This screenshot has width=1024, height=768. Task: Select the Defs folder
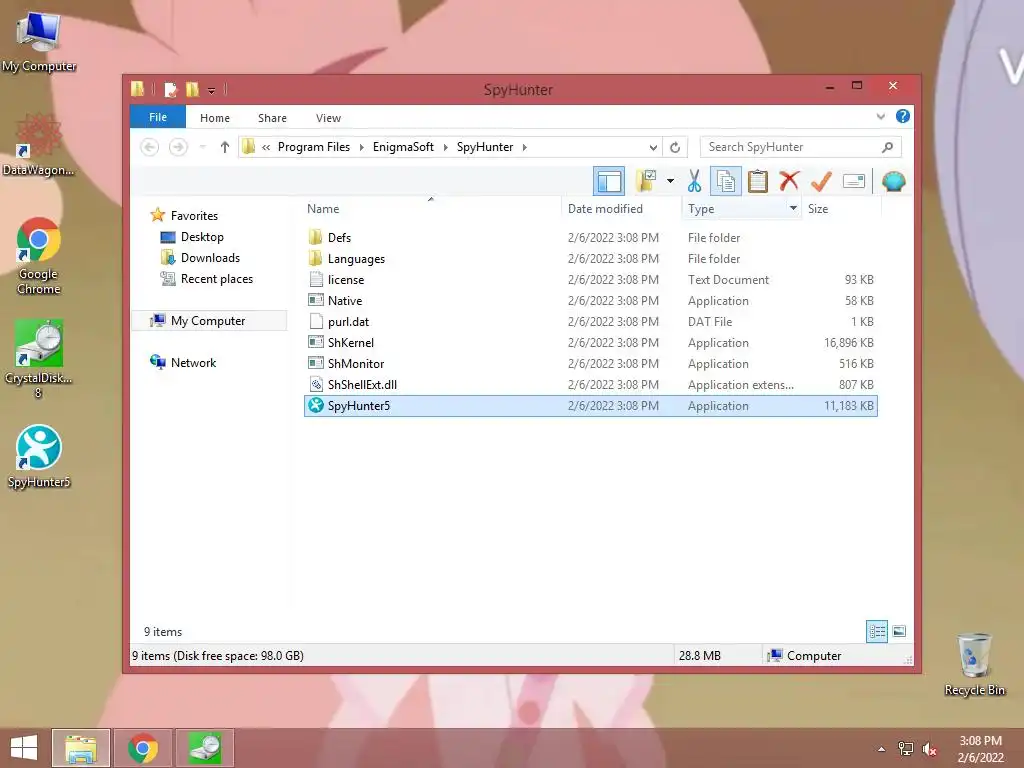590,238
